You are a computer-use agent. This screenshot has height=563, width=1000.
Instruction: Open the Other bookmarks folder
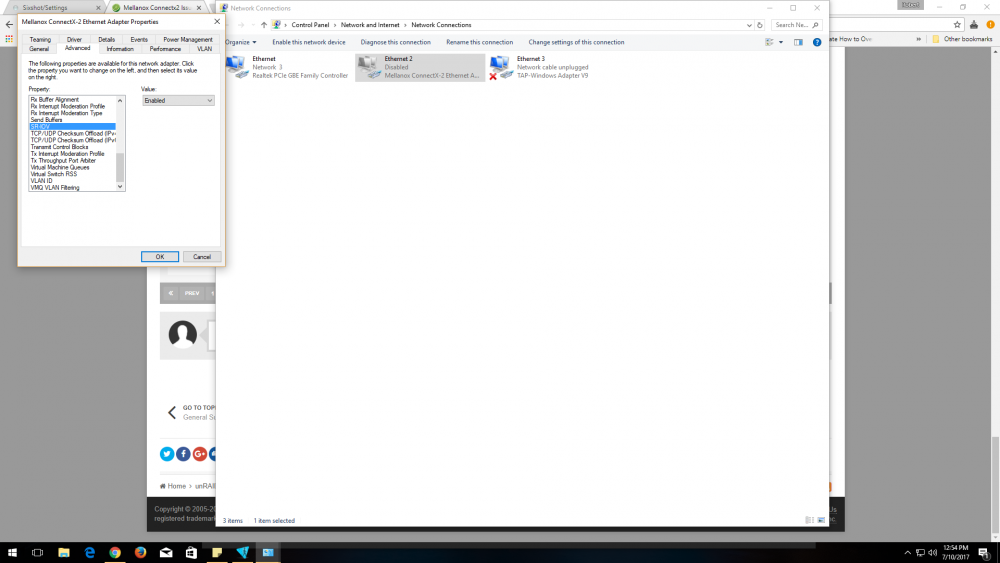click(962, 39)
